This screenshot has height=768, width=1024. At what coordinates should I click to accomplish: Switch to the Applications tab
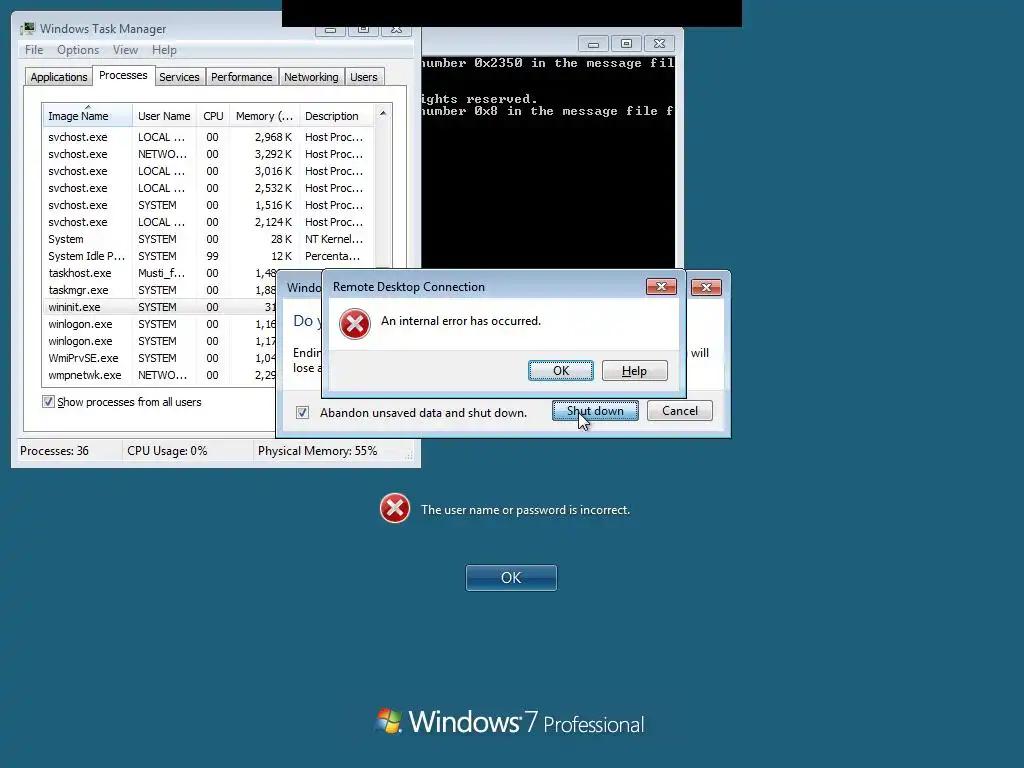point(59,77)
